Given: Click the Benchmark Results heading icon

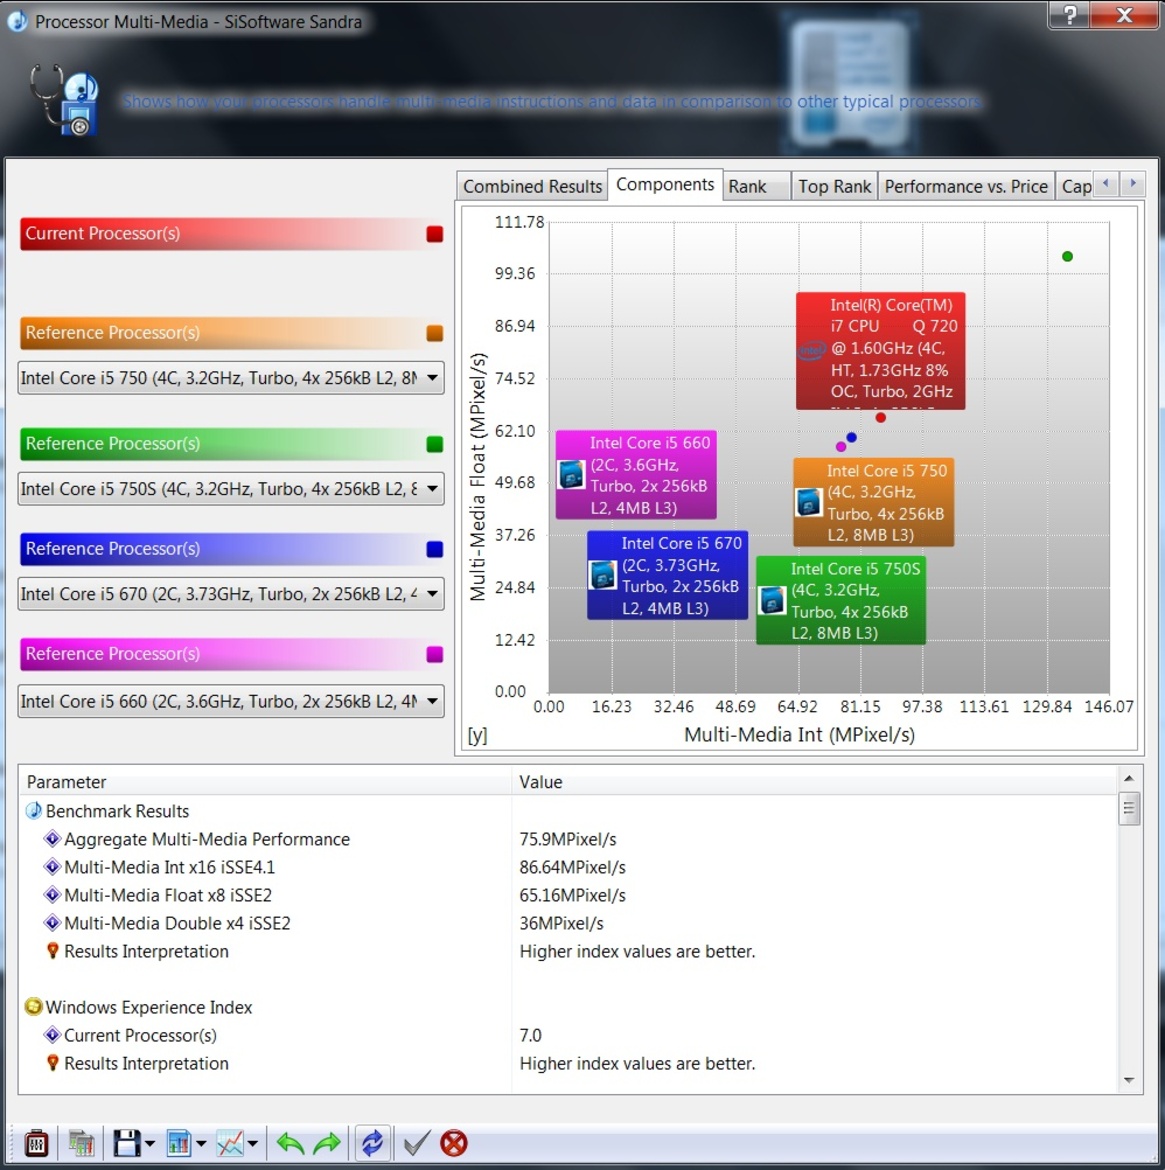Looking at the screenshot, I should pos(34,811).
